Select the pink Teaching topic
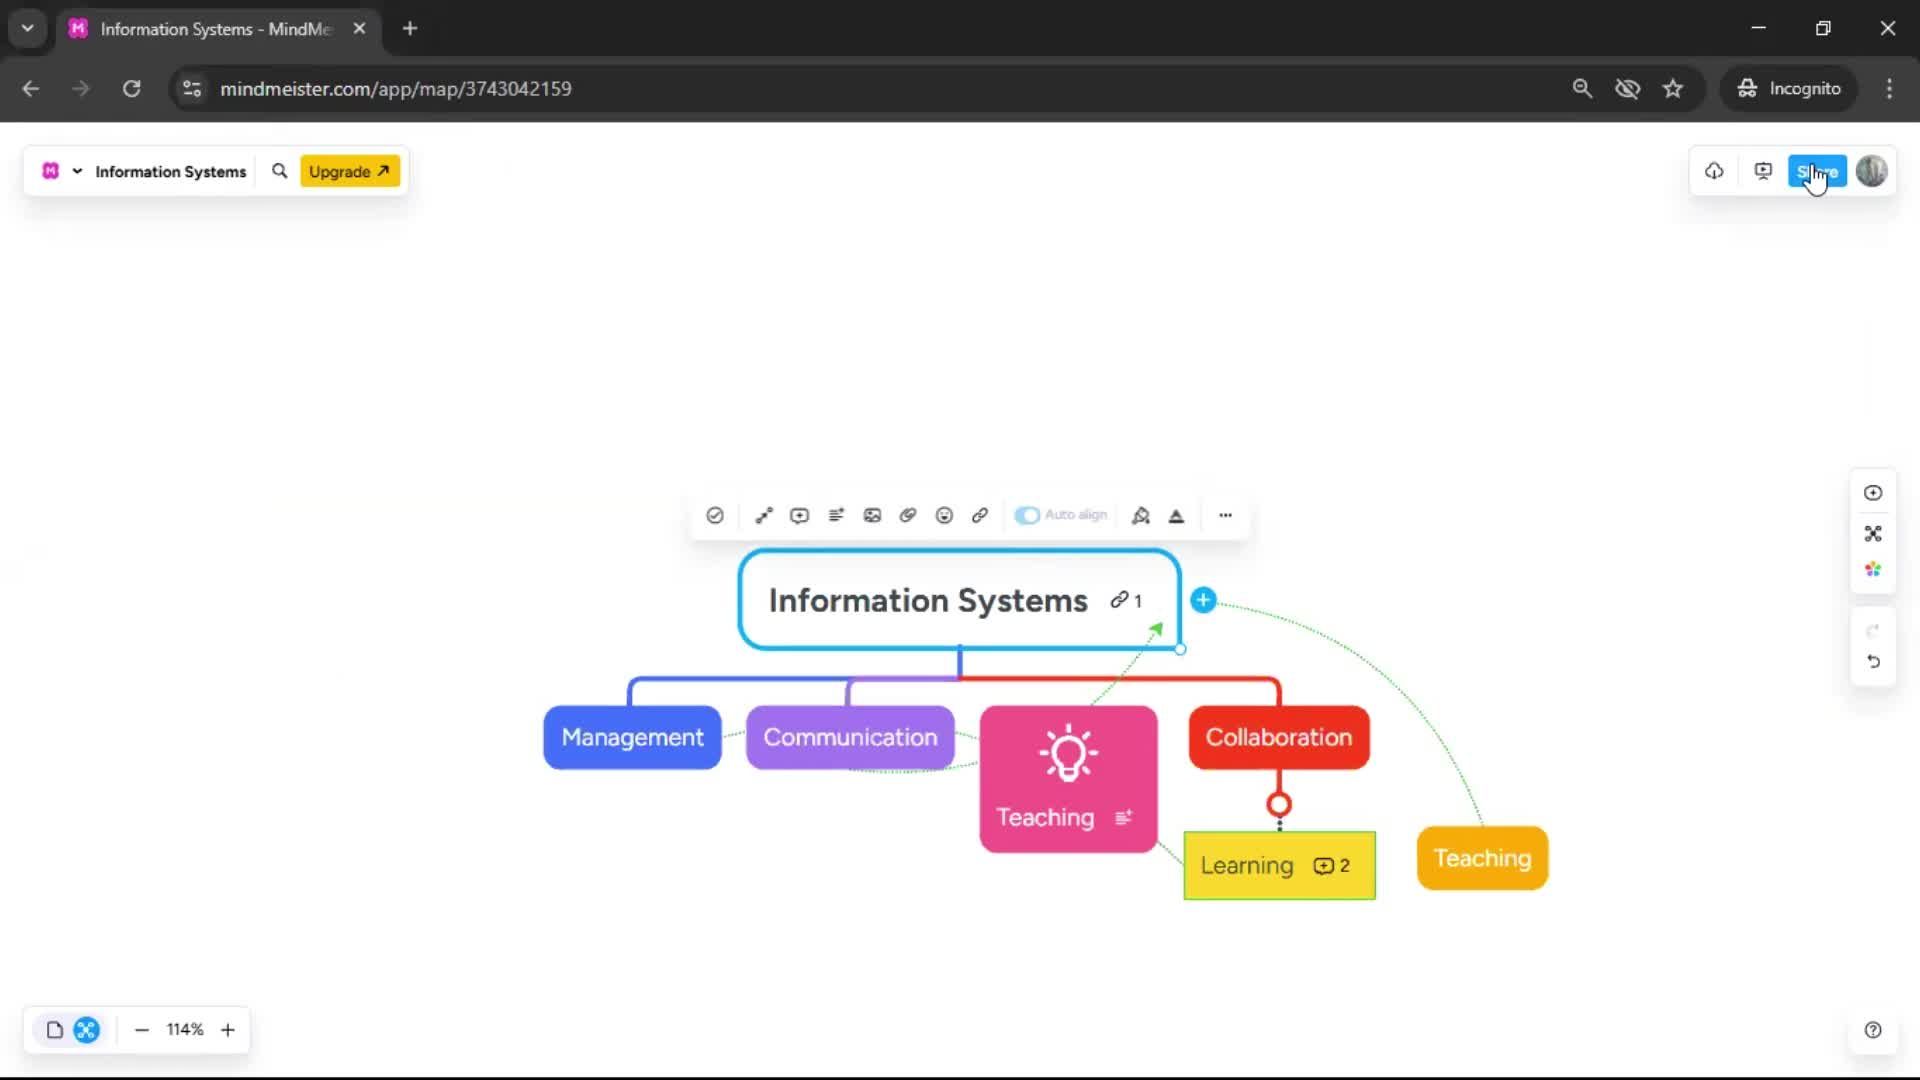The height and width of the screenshot is (1080, 1920). (1068, 779)
